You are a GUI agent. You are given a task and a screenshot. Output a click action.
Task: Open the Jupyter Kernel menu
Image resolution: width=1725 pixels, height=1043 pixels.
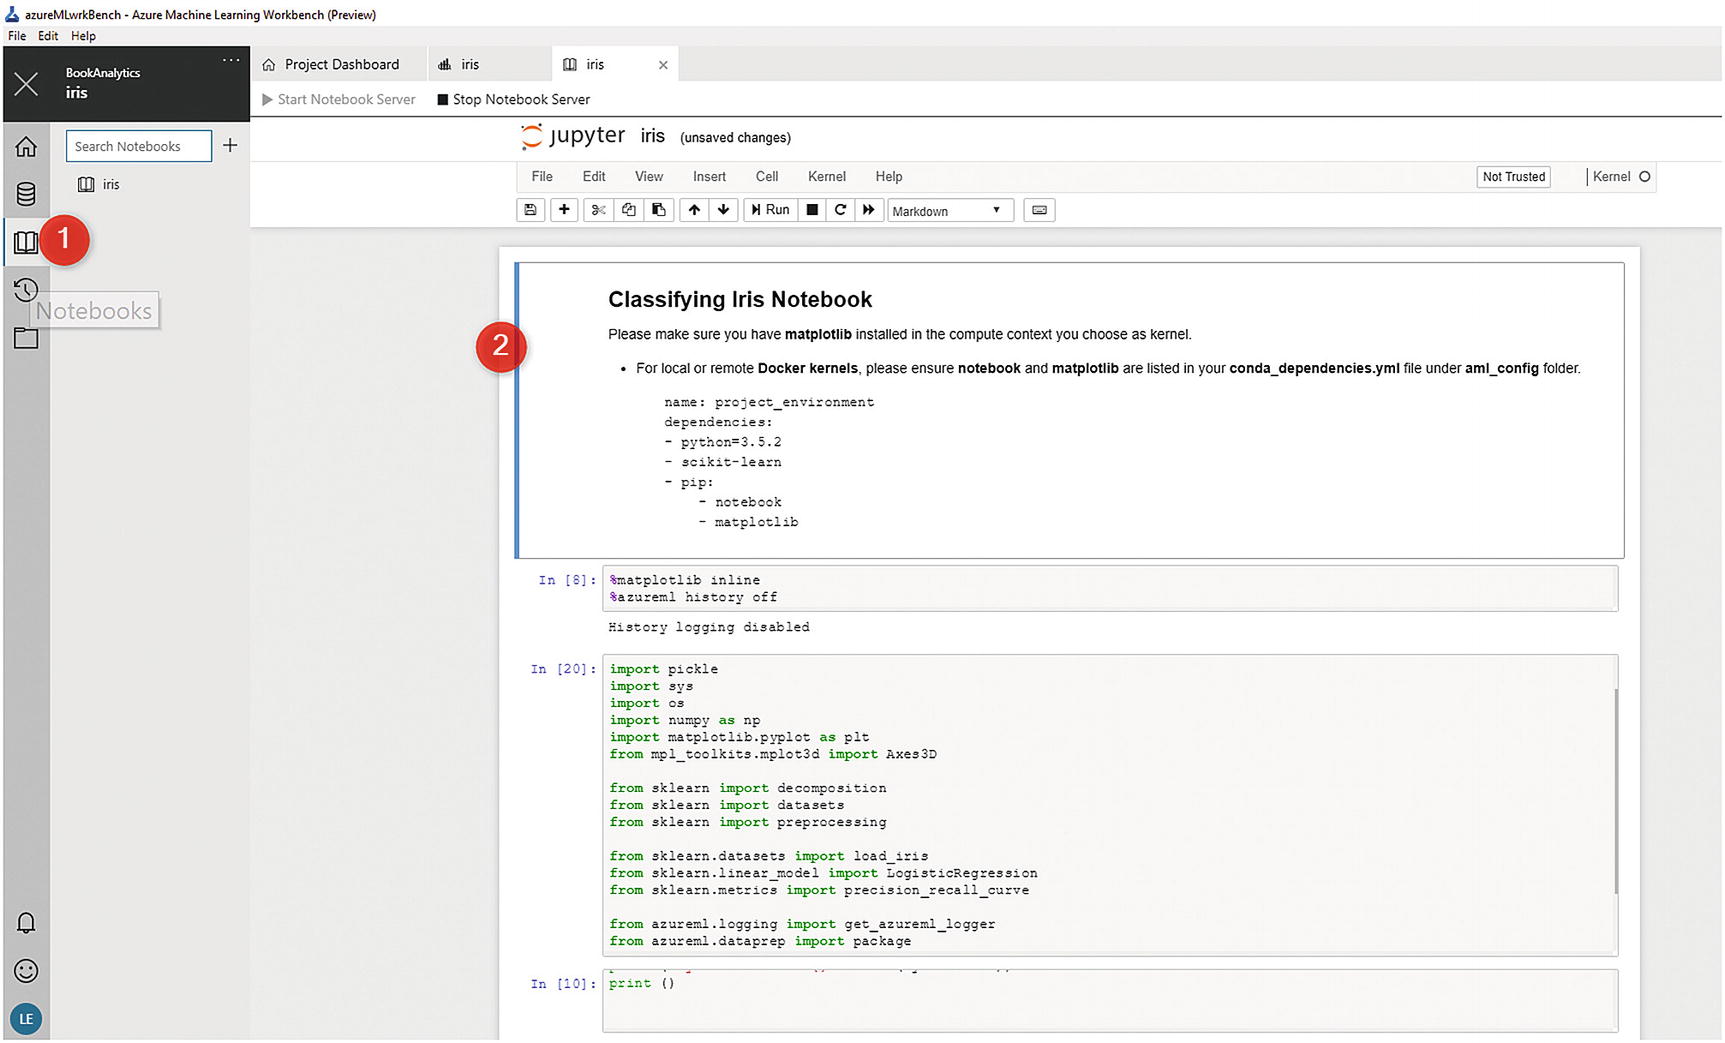click(x=826, y=176)
